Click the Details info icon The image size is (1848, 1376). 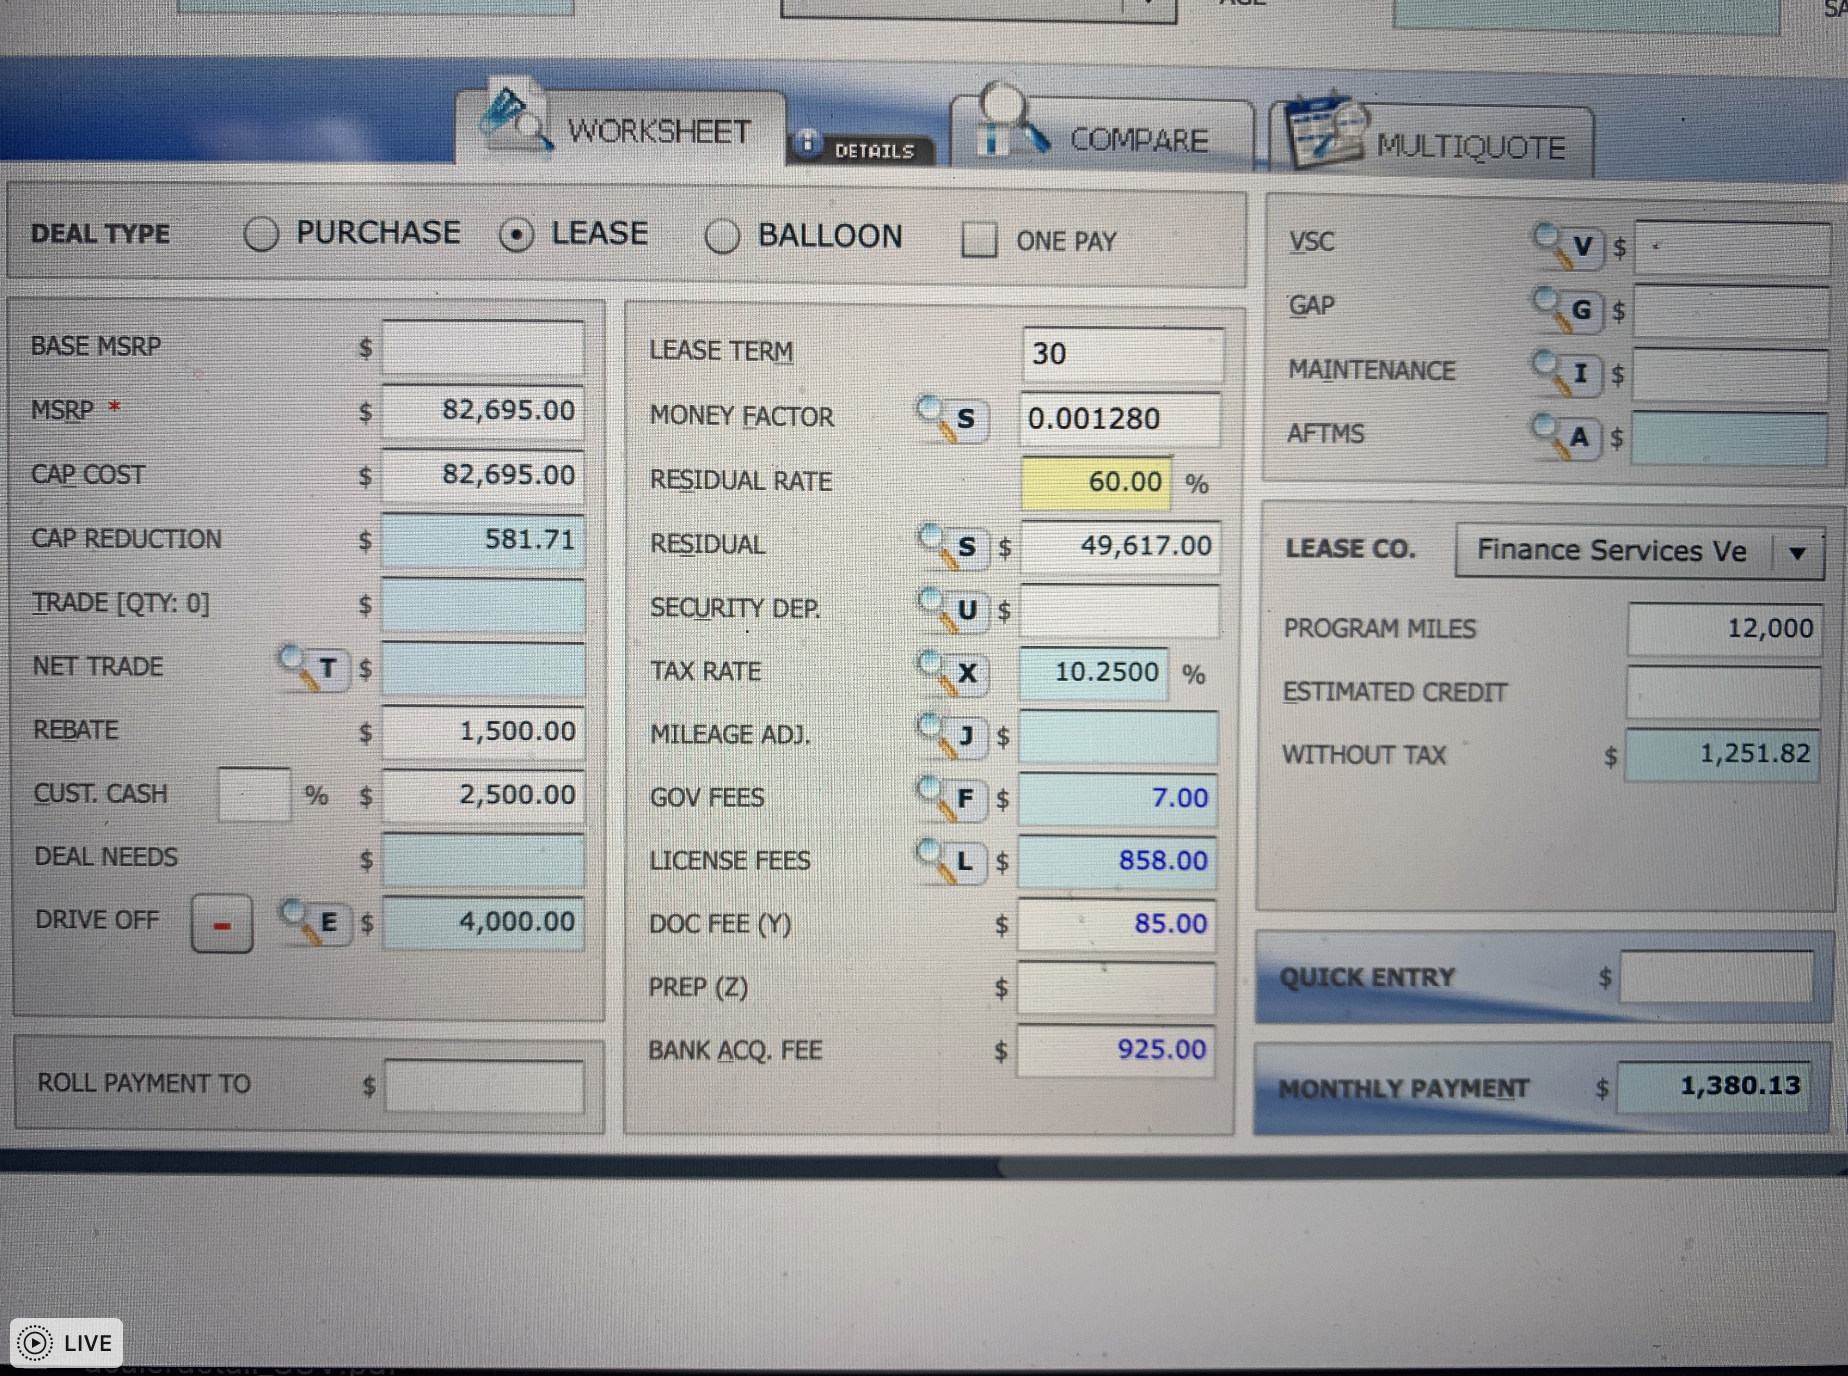[807, 144]
